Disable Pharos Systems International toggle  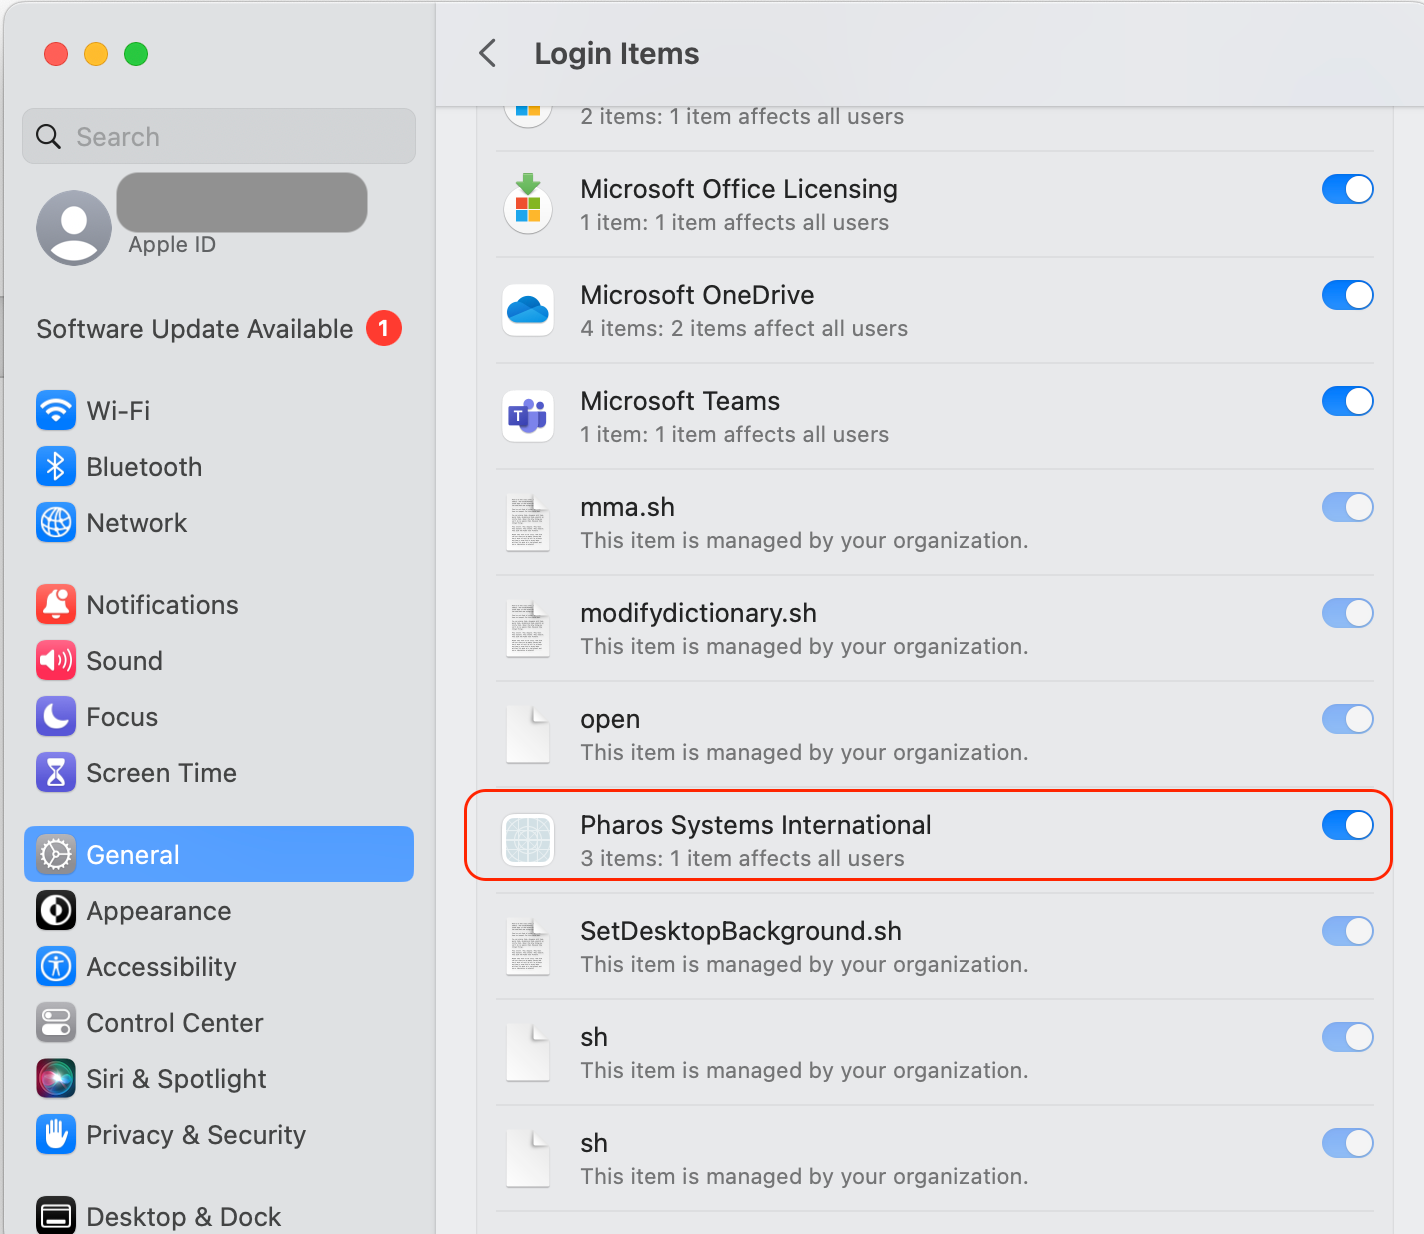click(1348, 825)
